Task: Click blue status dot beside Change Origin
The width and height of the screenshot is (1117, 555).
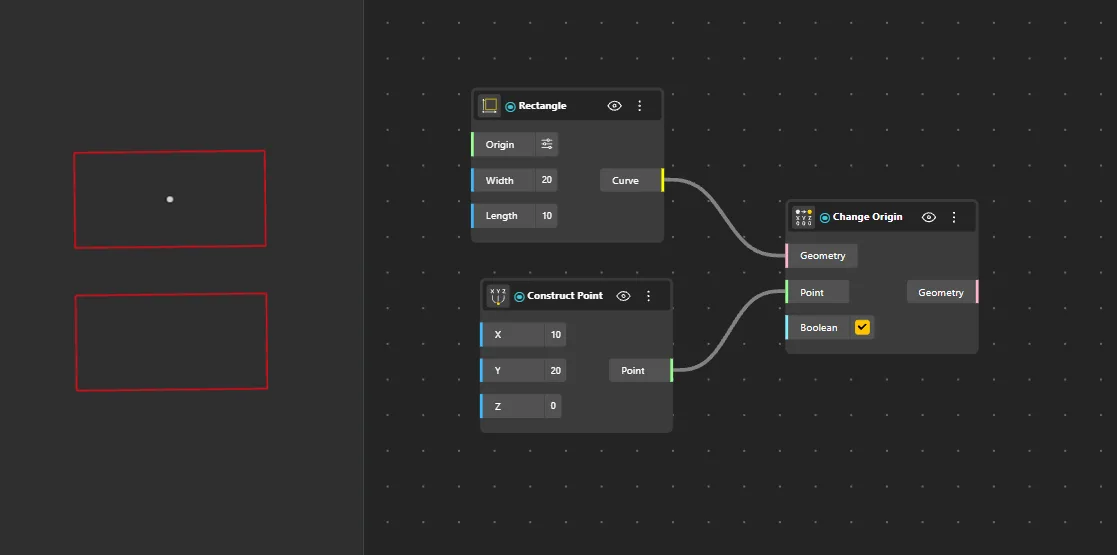Action: click(x=825, y=218)
